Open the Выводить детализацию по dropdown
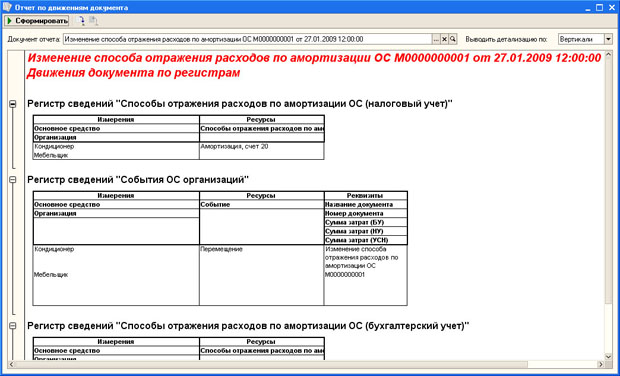This screenshot has height=376, width=620. [608, 39]
